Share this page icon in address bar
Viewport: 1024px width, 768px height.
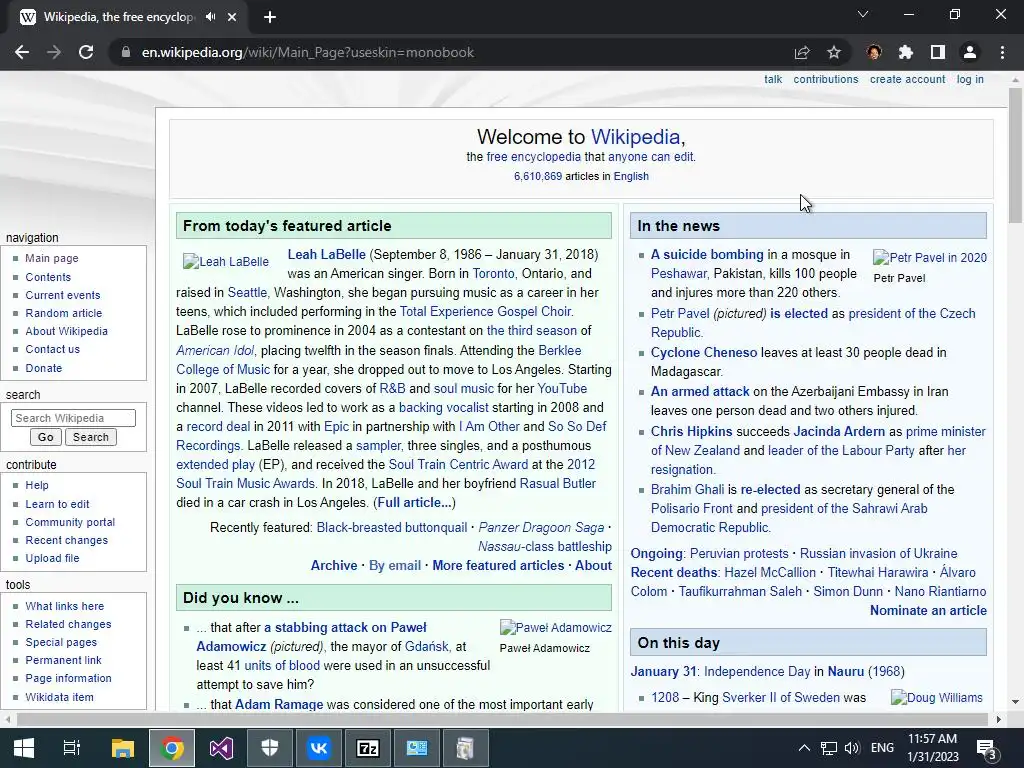click(802, 52)
